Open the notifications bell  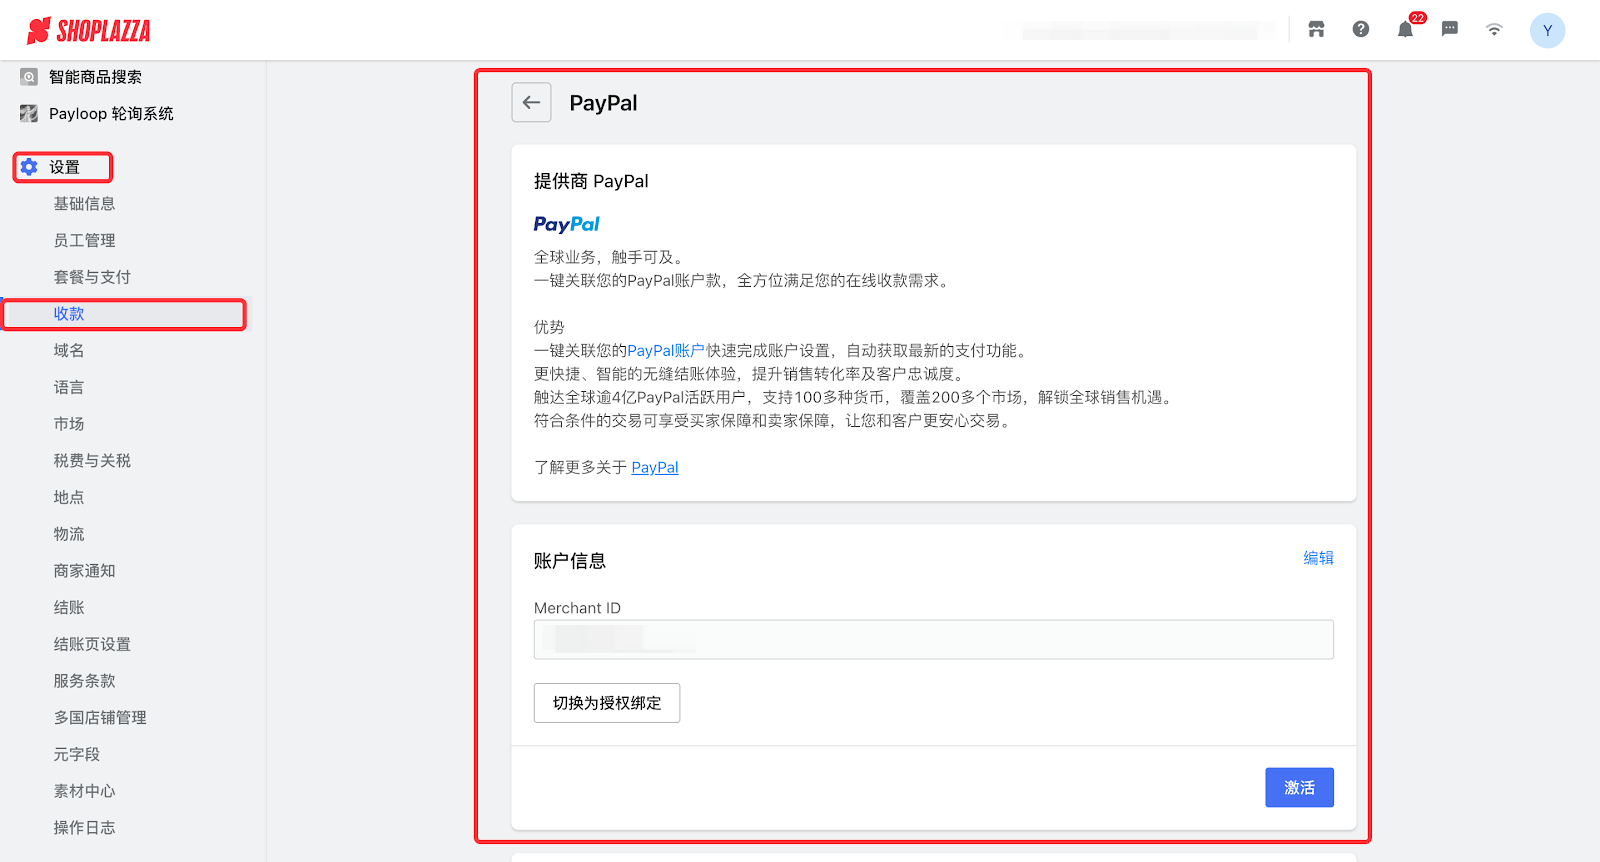click(1405, 30)
